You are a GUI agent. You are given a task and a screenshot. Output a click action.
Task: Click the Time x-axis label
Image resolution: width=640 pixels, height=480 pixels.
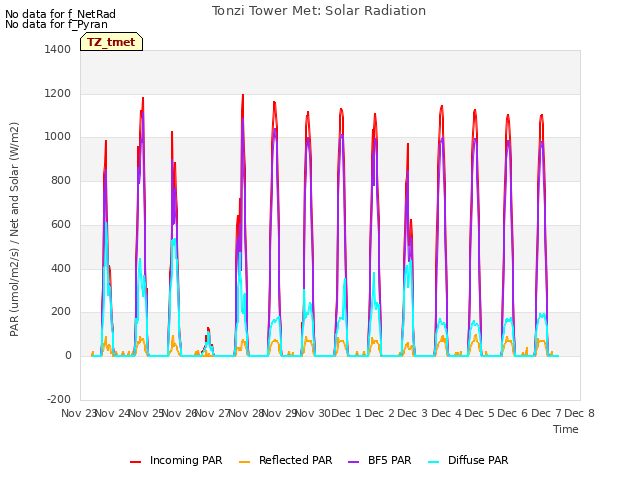tap(566, 429)
